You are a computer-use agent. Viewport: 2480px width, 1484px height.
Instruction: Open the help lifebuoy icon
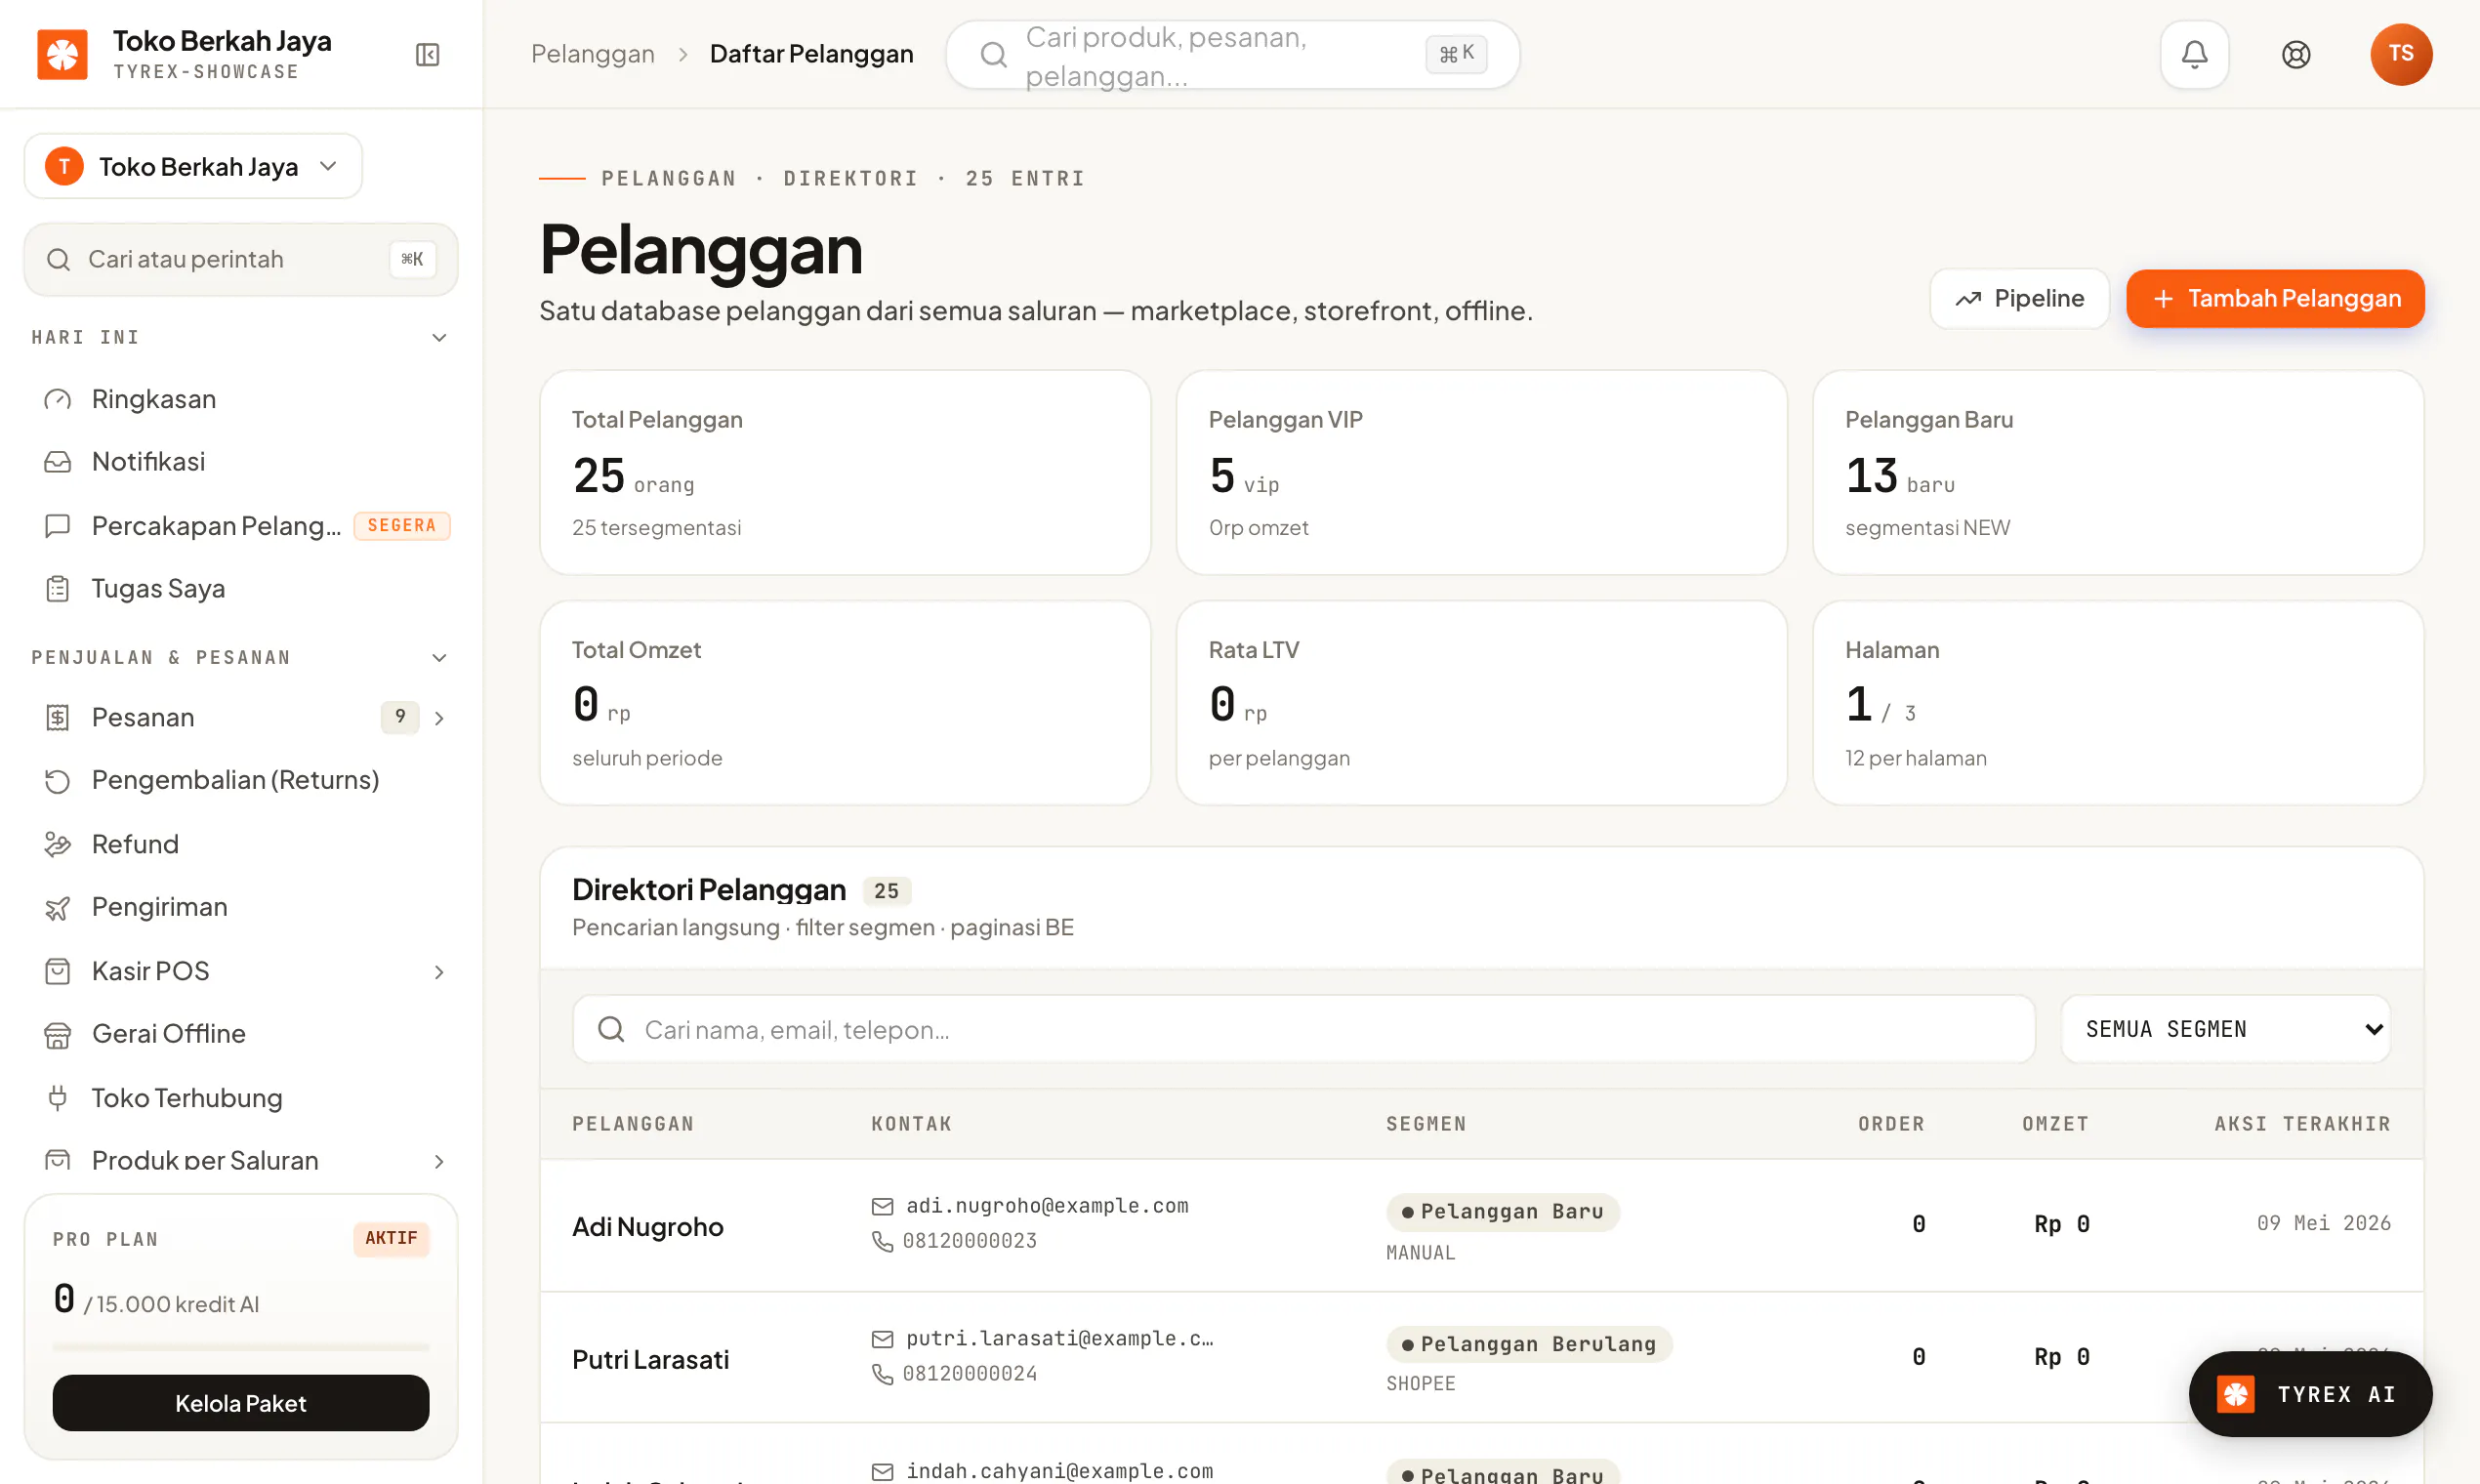click(x=2296, y=54)
